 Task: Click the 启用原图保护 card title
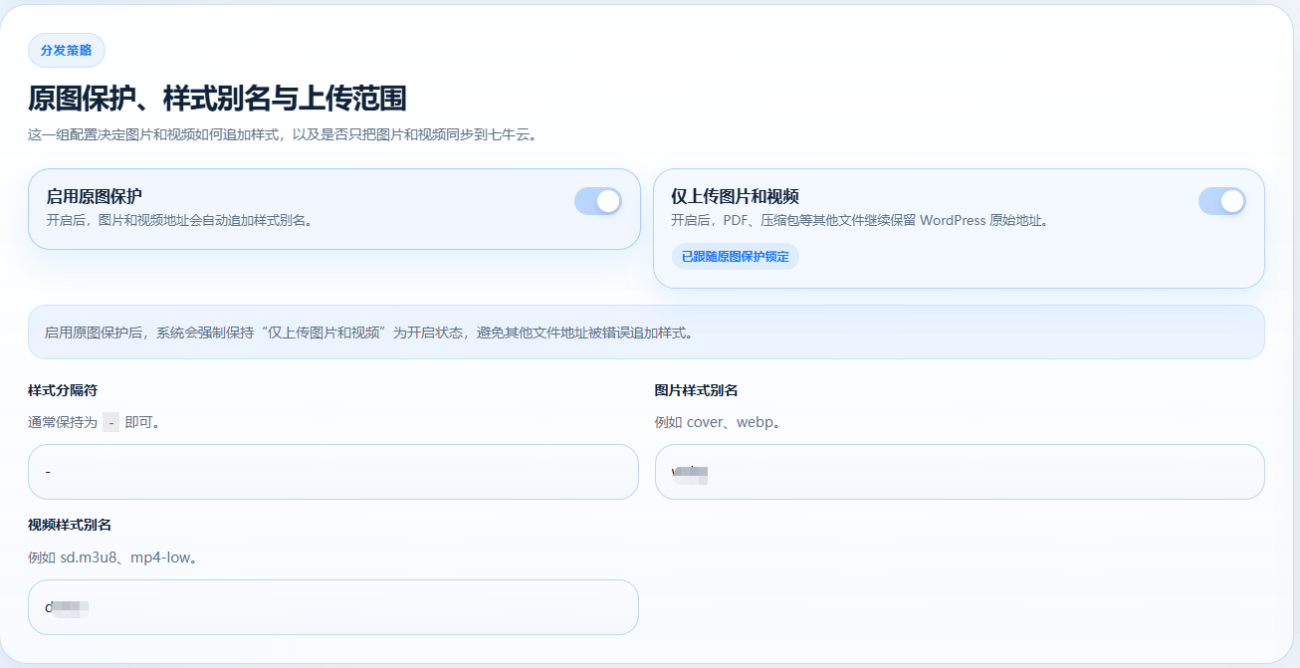pyautogui.click(x=94, y=196)
